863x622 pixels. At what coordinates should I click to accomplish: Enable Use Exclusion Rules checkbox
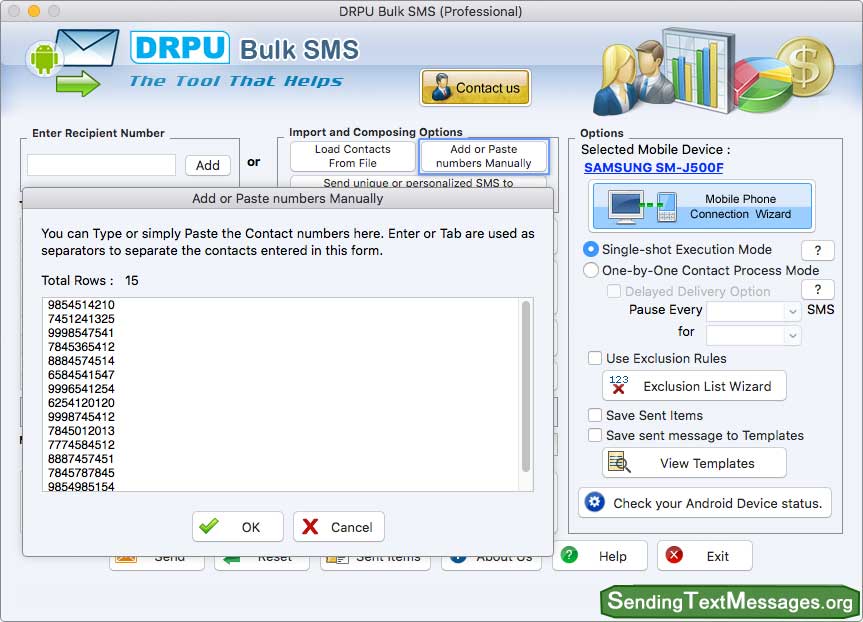point(595,358)
